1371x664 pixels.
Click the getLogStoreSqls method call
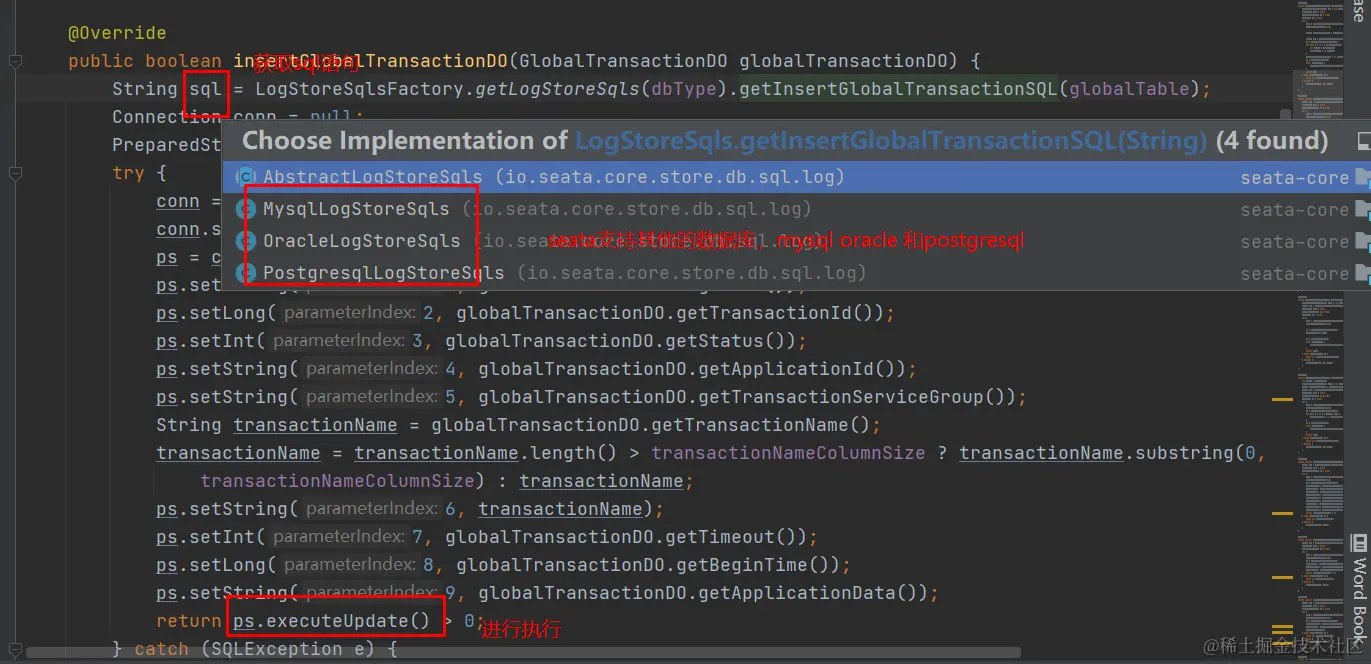click(558, 89)
